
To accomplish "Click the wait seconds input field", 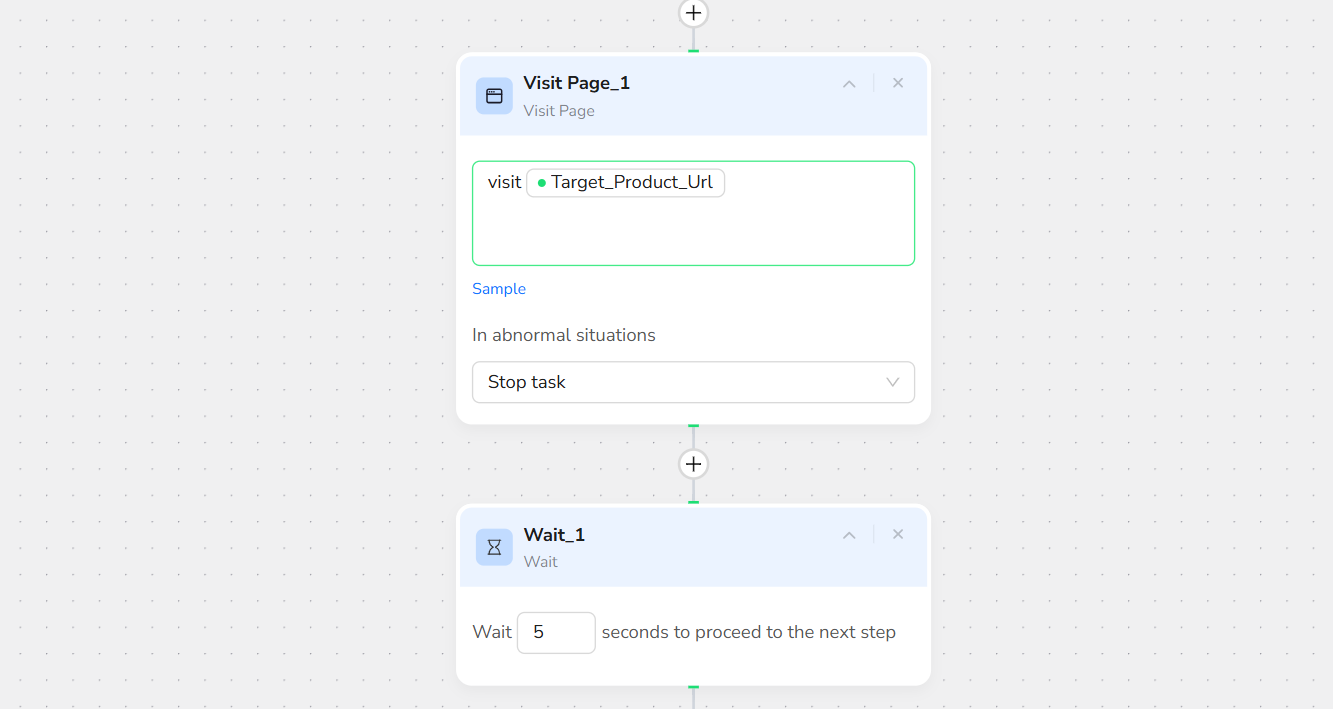I will point(556,632).
